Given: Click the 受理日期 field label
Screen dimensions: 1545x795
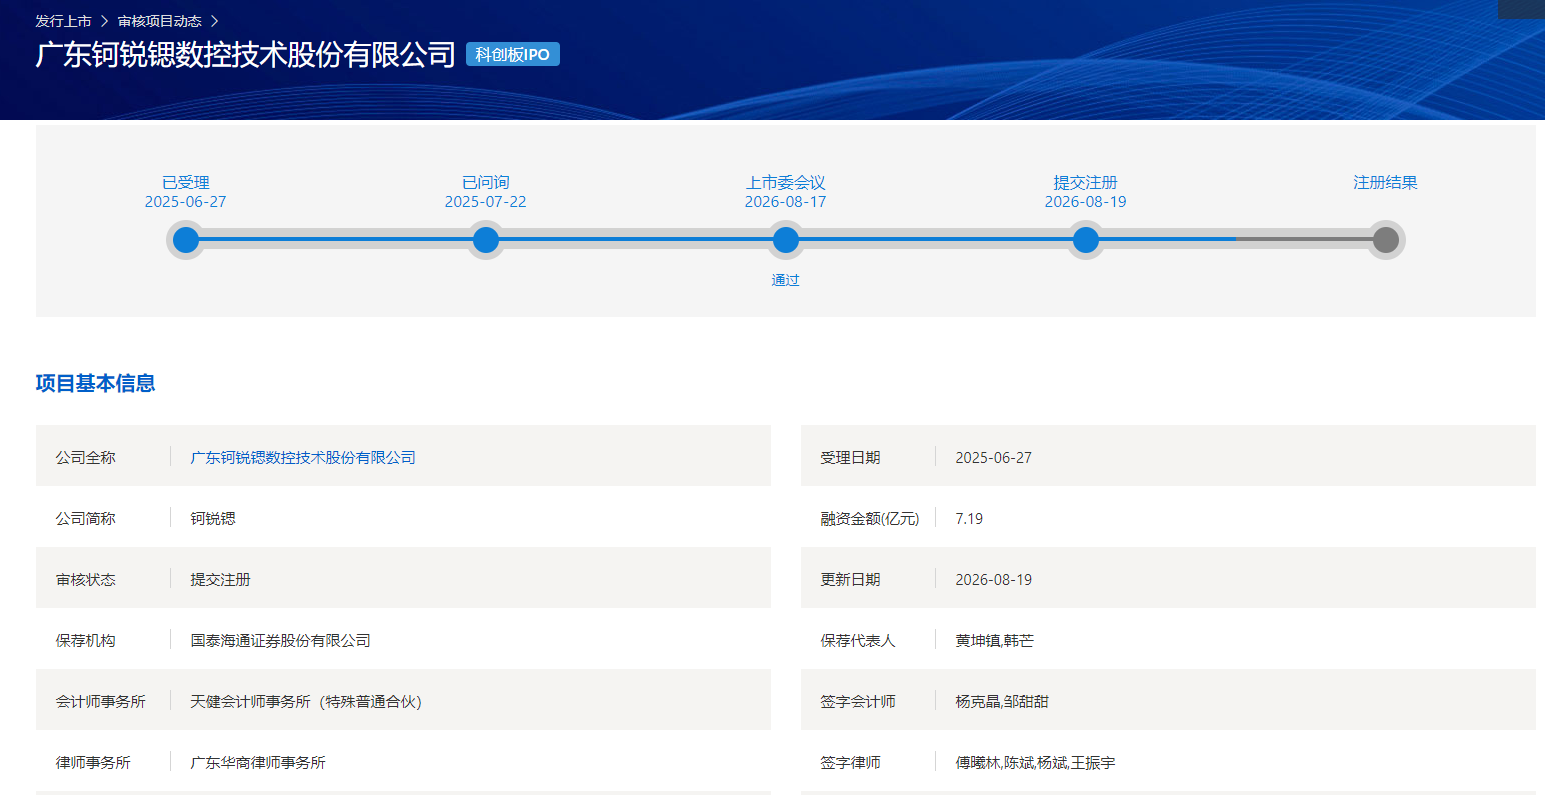Looking at the screenshot, I should tap(851, 458).
